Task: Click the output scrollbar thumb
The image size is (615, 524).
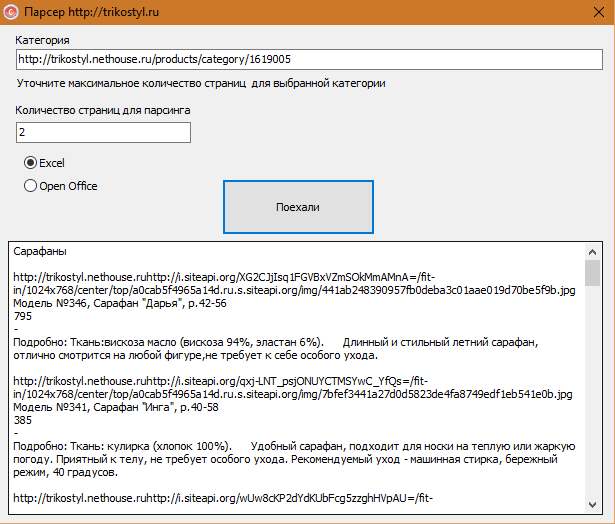Action: 592,273
